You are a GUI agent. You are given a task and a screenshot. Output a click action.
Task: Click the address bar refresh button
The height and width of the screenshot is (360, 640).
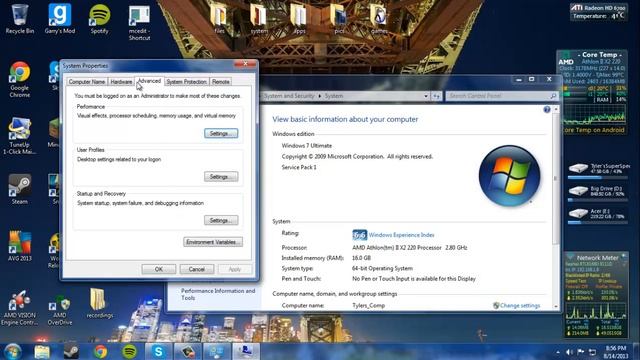pos(437,96)
